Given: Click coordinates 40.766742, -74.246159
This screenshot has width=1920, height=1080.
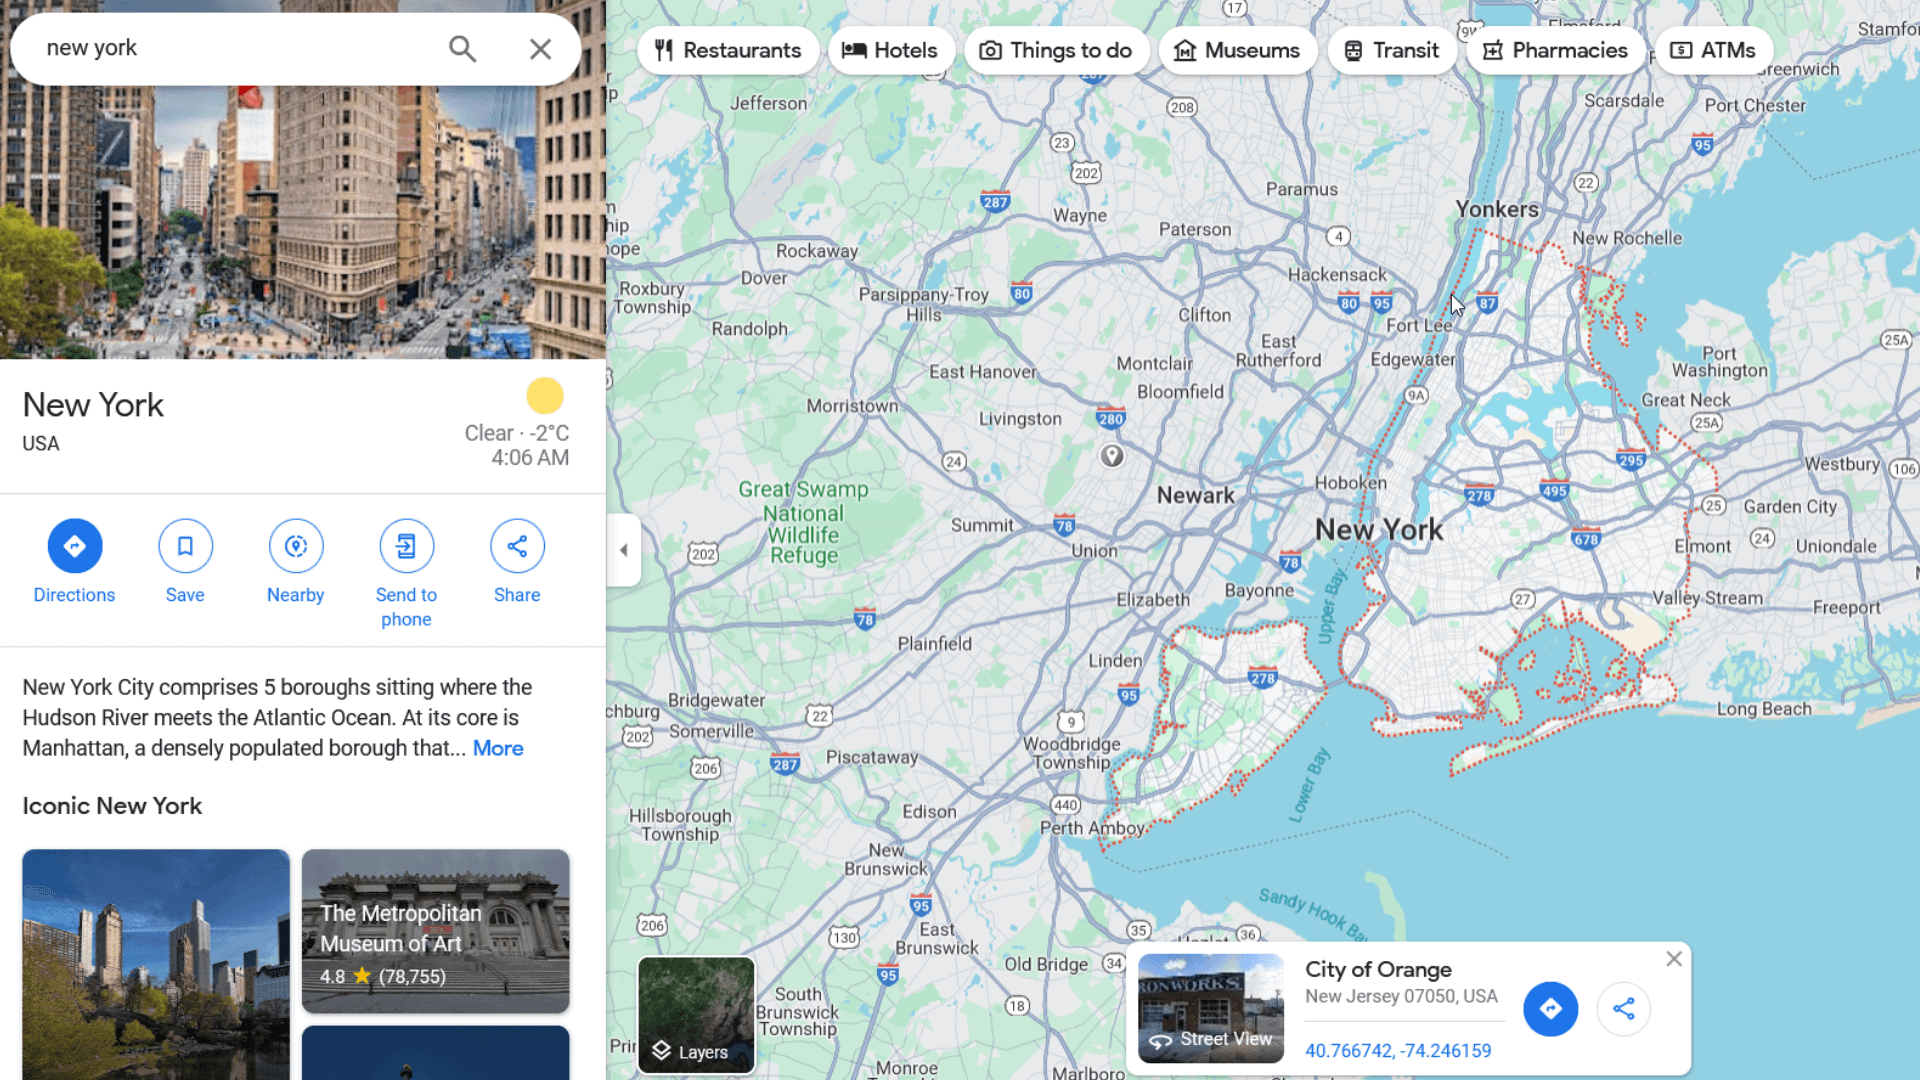Looking at the screenshot, I should [1398, 1051].
